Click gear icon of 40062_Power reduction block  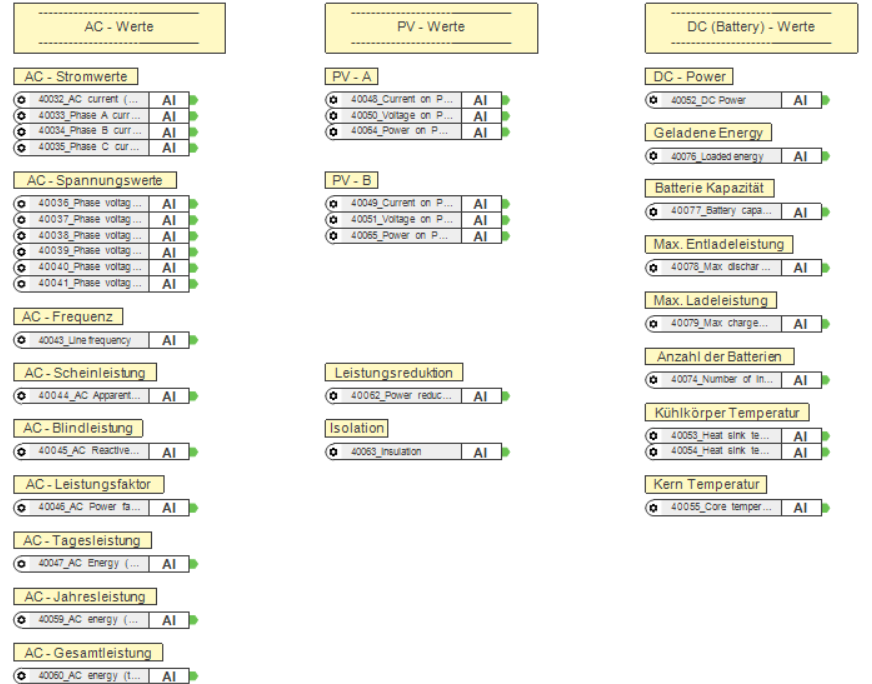tap(333, 395)
